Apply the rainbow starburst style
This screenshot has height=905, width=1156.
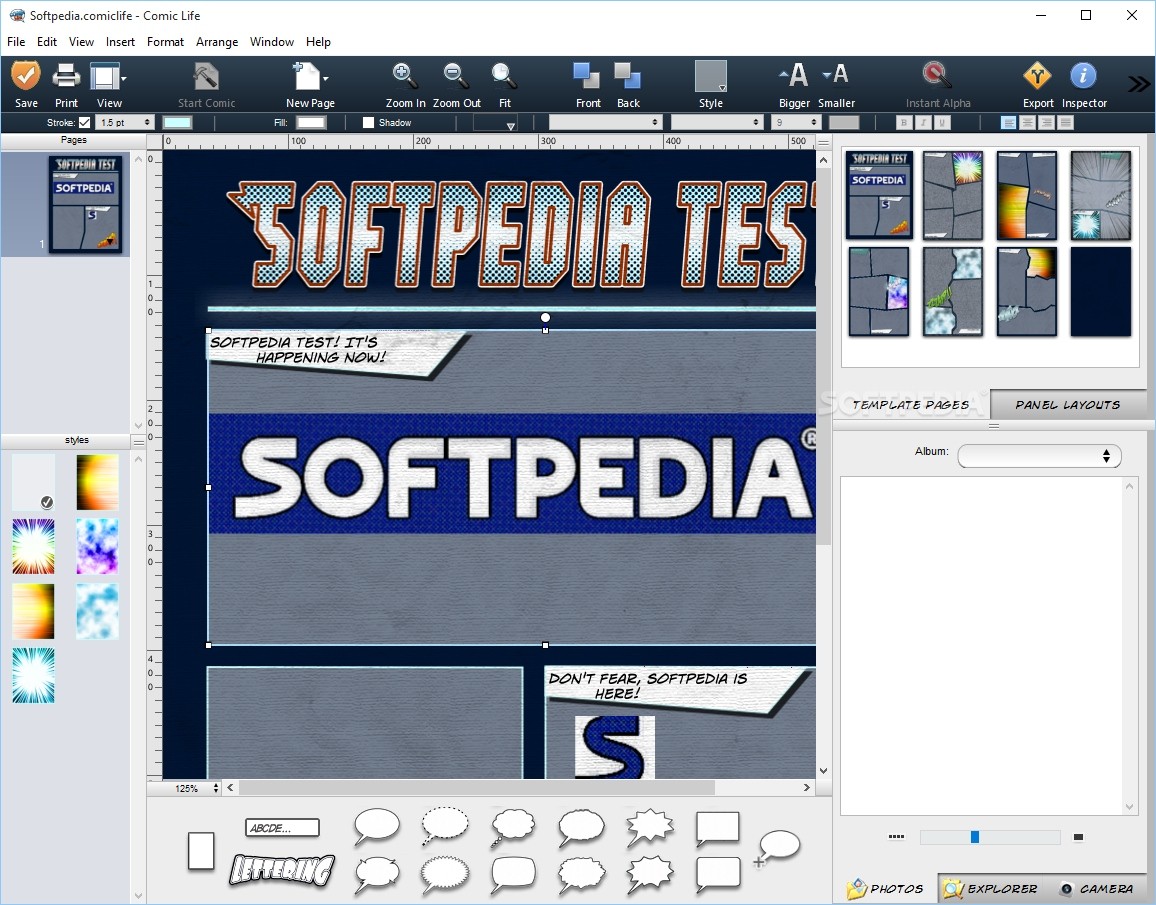33,546
